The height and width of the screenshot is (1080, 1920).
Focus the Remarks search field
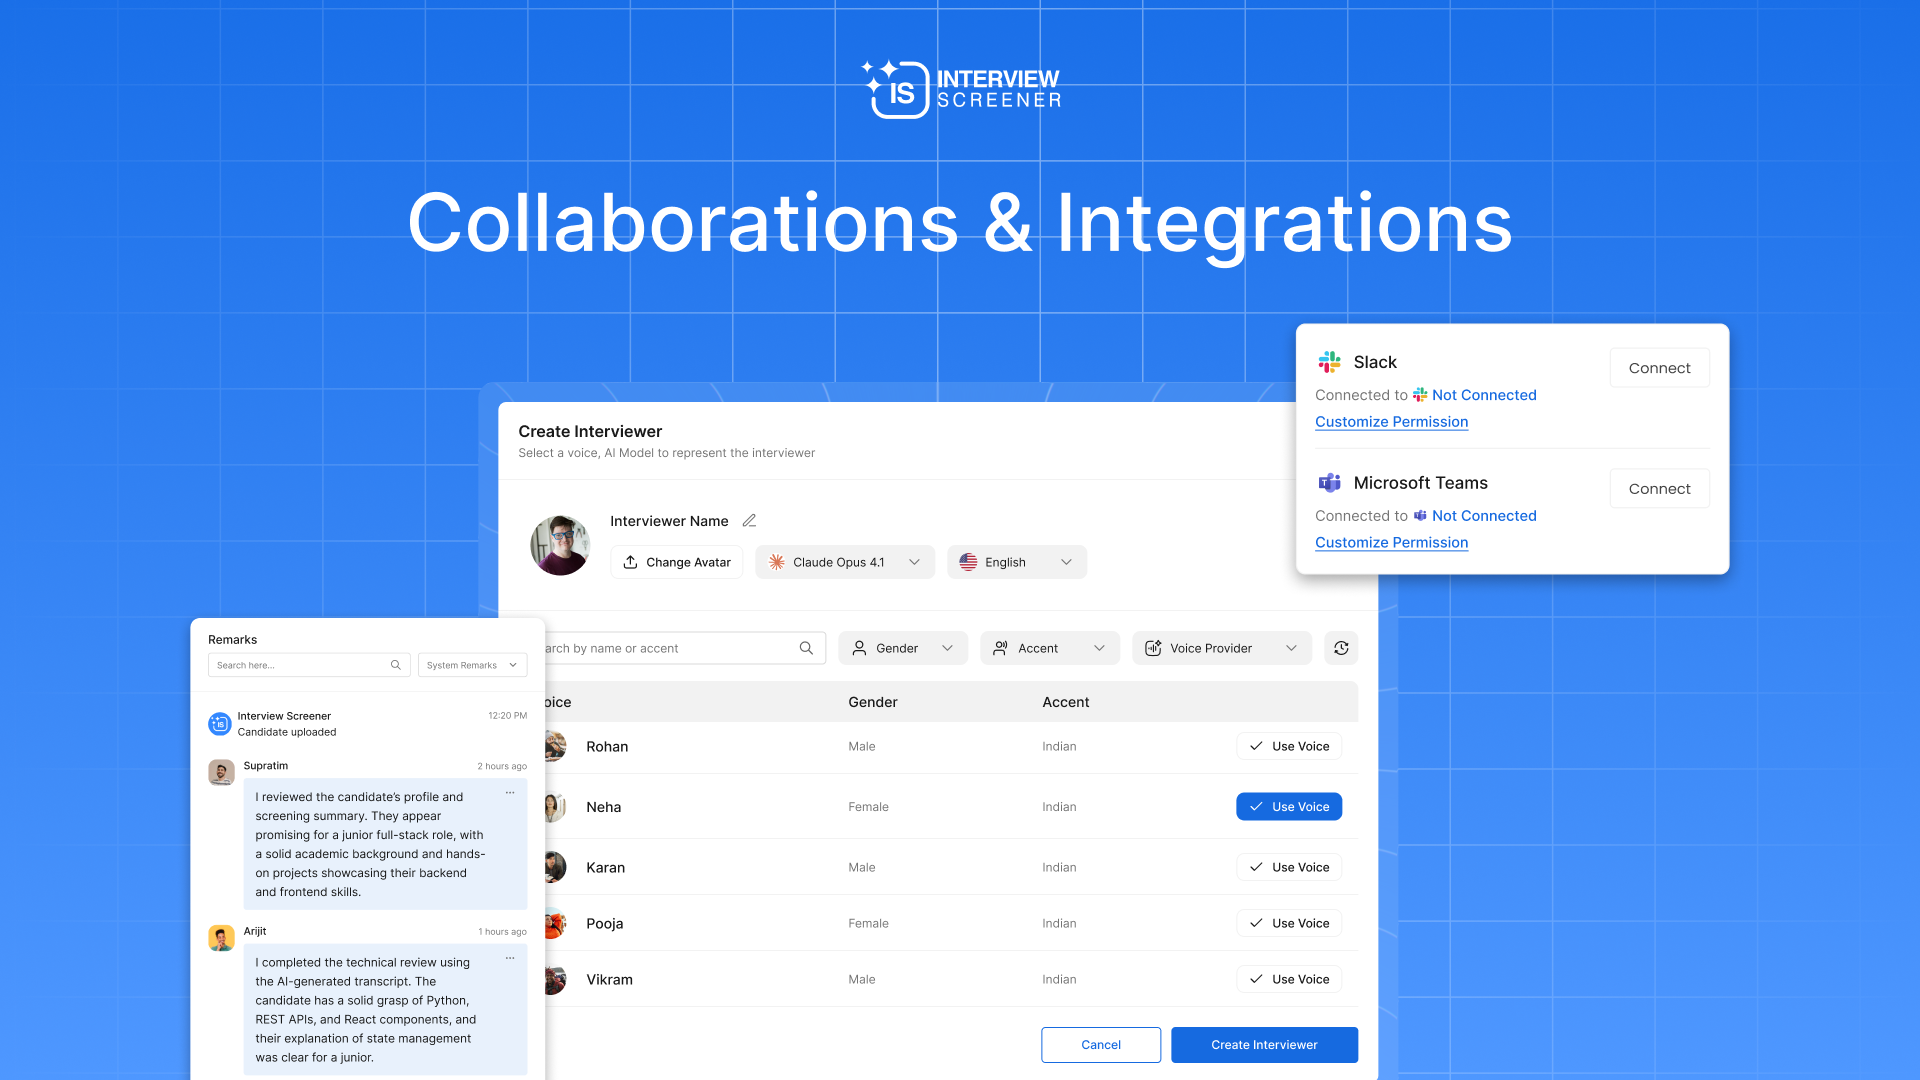(309, 665)
